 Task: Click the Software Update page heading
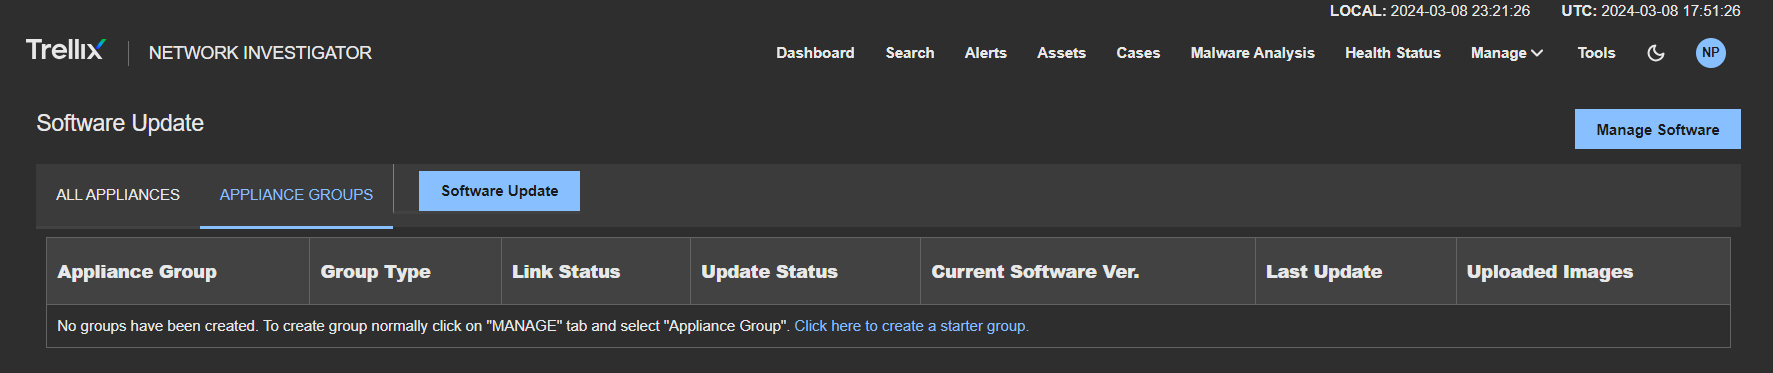coord(120,123)
